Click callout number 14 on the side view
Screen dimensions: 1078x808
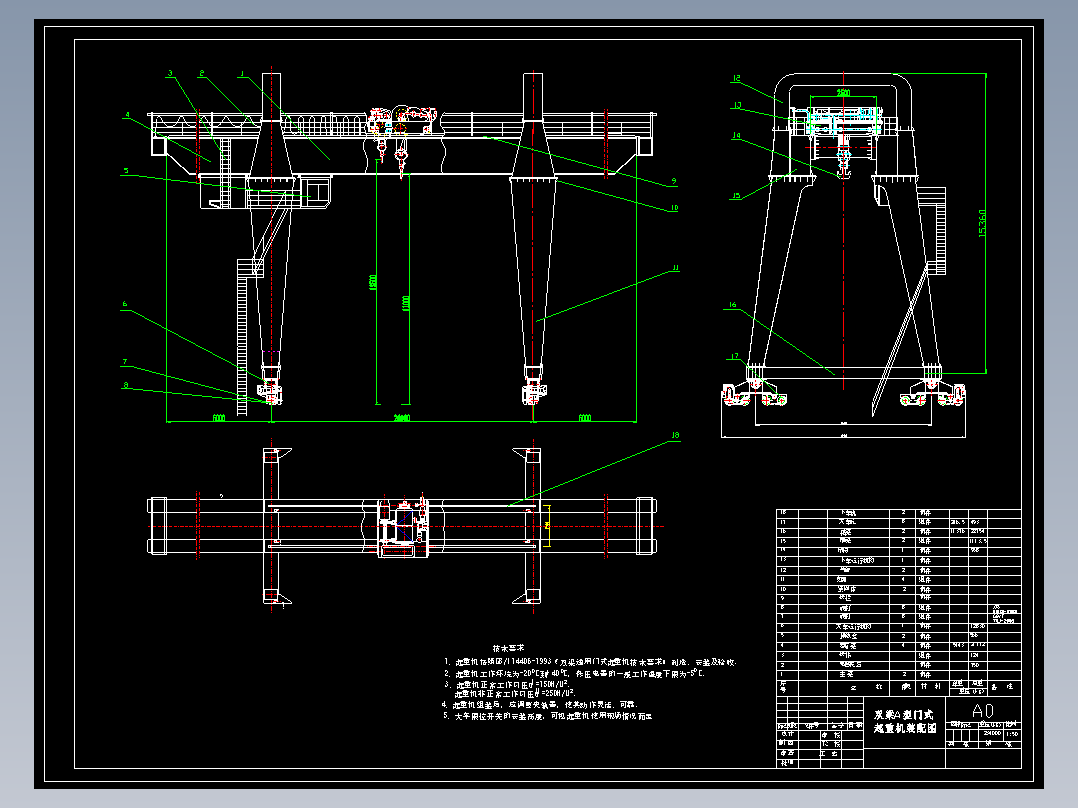point(736,135)
